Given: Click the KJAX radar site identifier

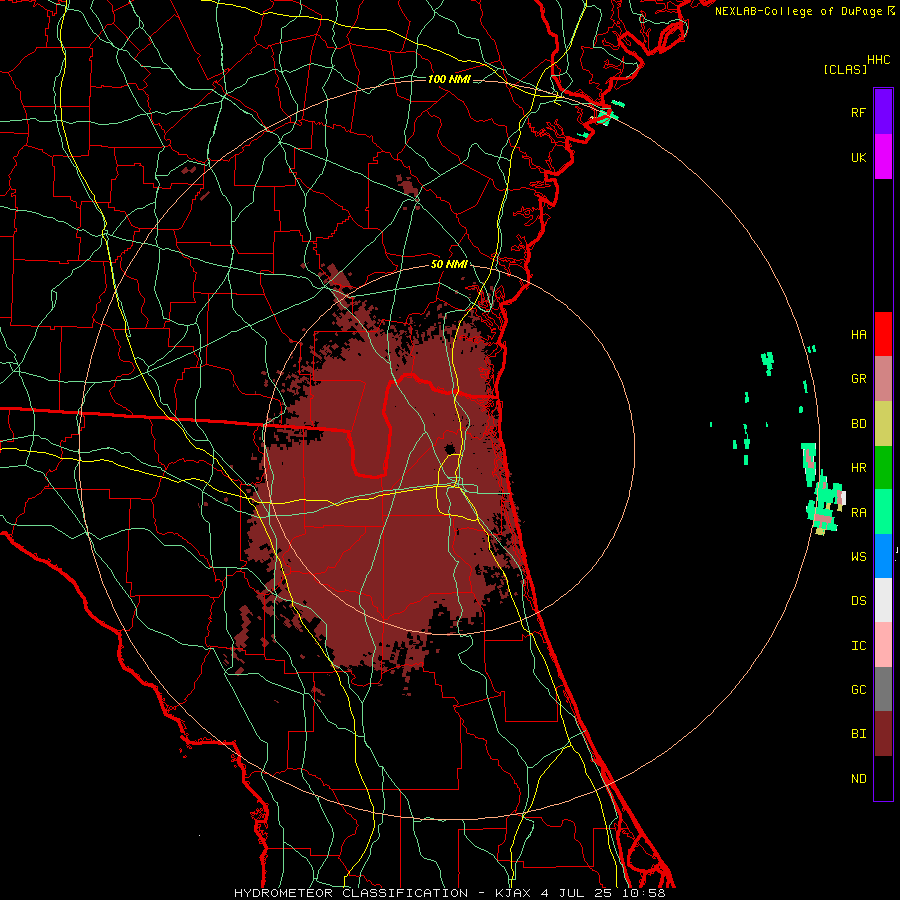Looking at the screenshot, I should coord(514,893).
